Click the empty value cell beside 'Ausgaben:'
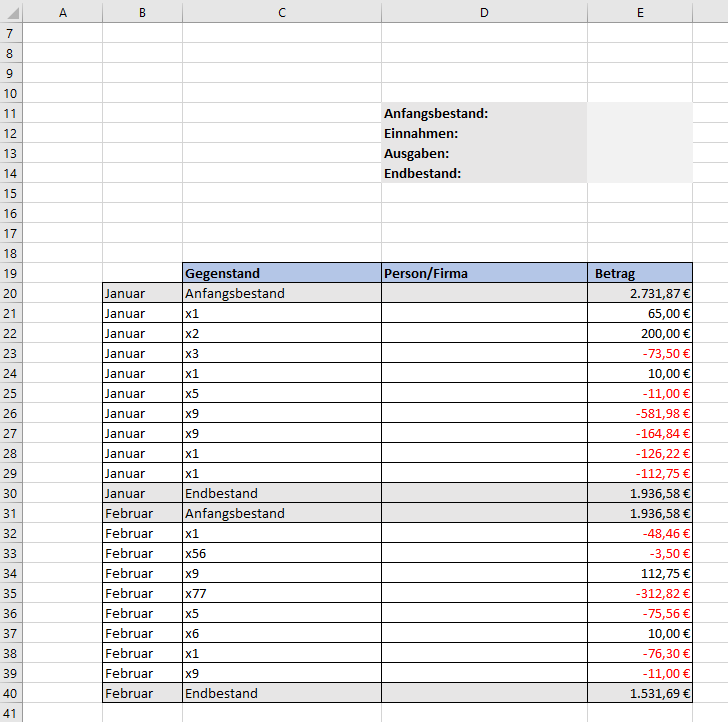The width and height of the screenshot is (728, 722). (x=639, y=153)
